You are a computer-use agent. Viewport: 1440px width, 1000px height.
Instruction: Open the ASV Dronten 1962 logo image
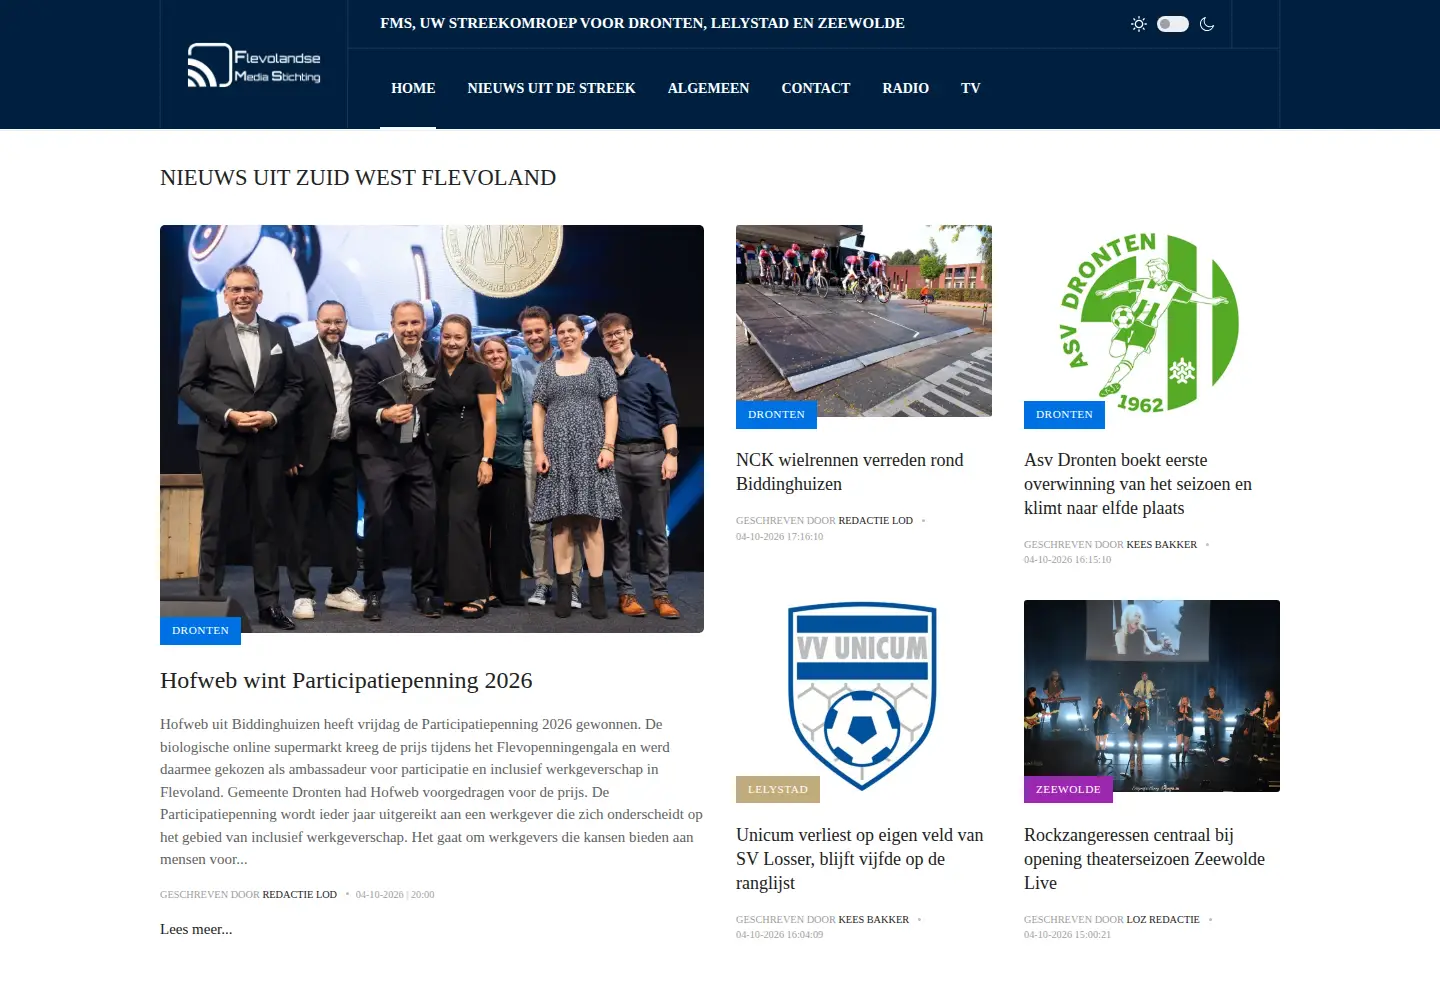click(1152, 321)
